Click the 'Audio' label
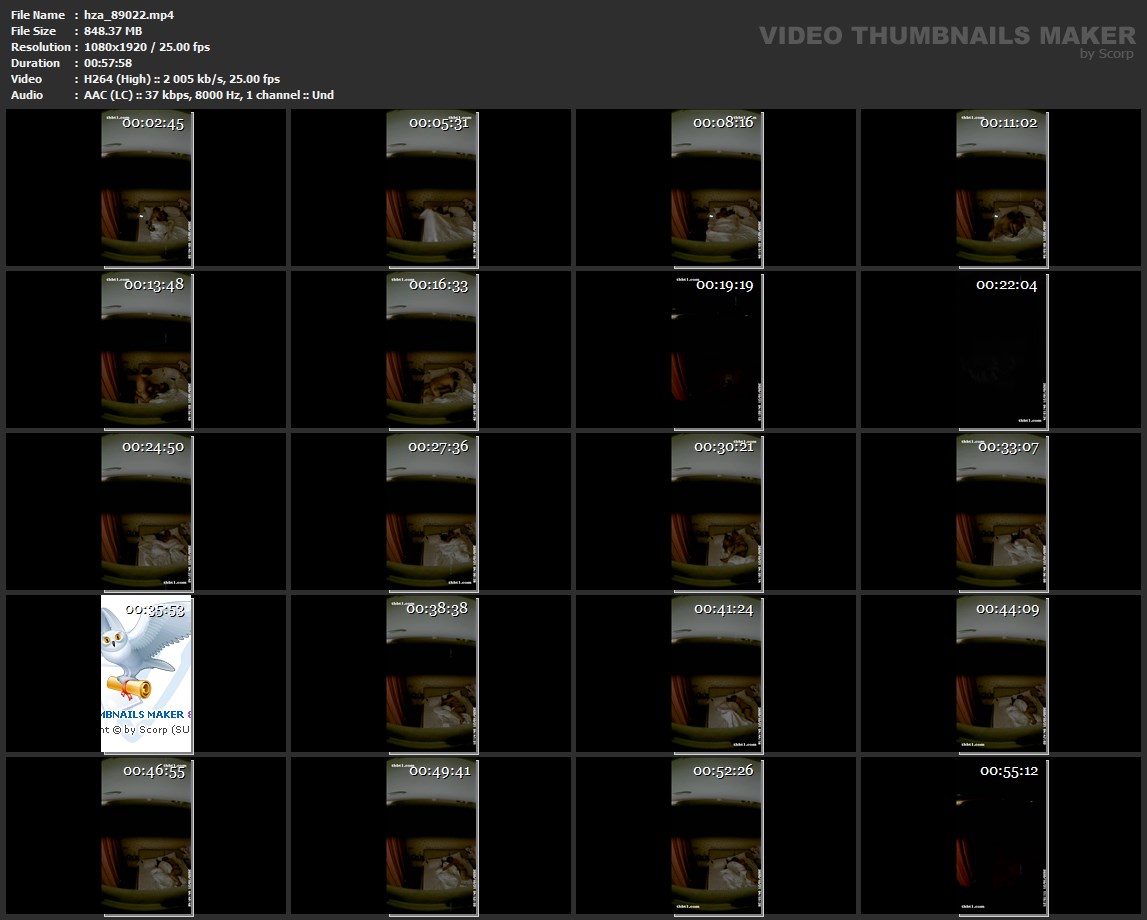1147x920 pixels. (x=27, y=95)
